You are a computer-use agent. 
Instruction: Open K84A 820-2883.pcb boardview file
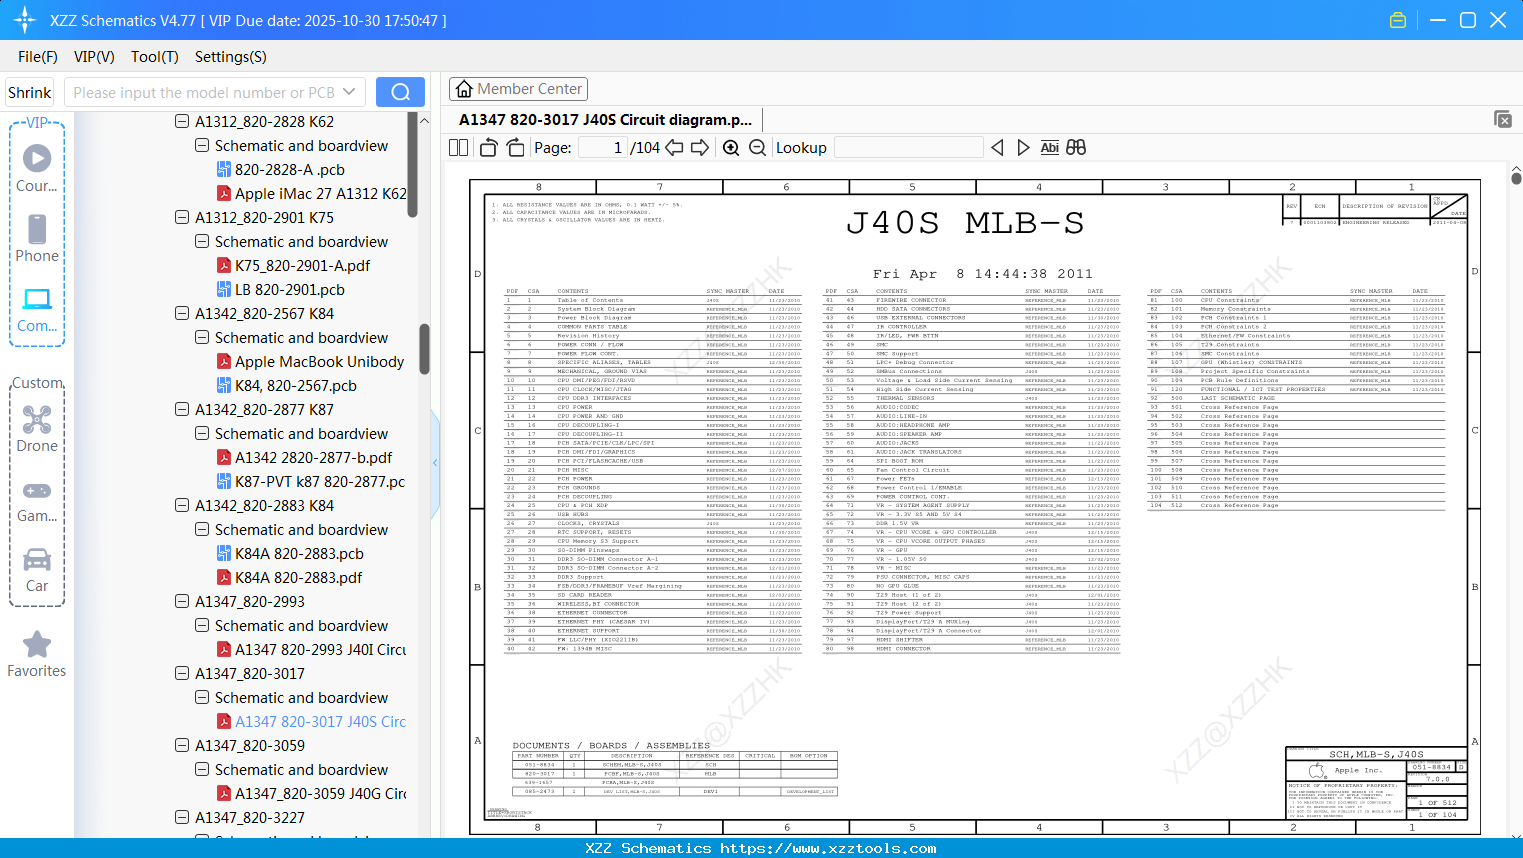coord(299,553)
